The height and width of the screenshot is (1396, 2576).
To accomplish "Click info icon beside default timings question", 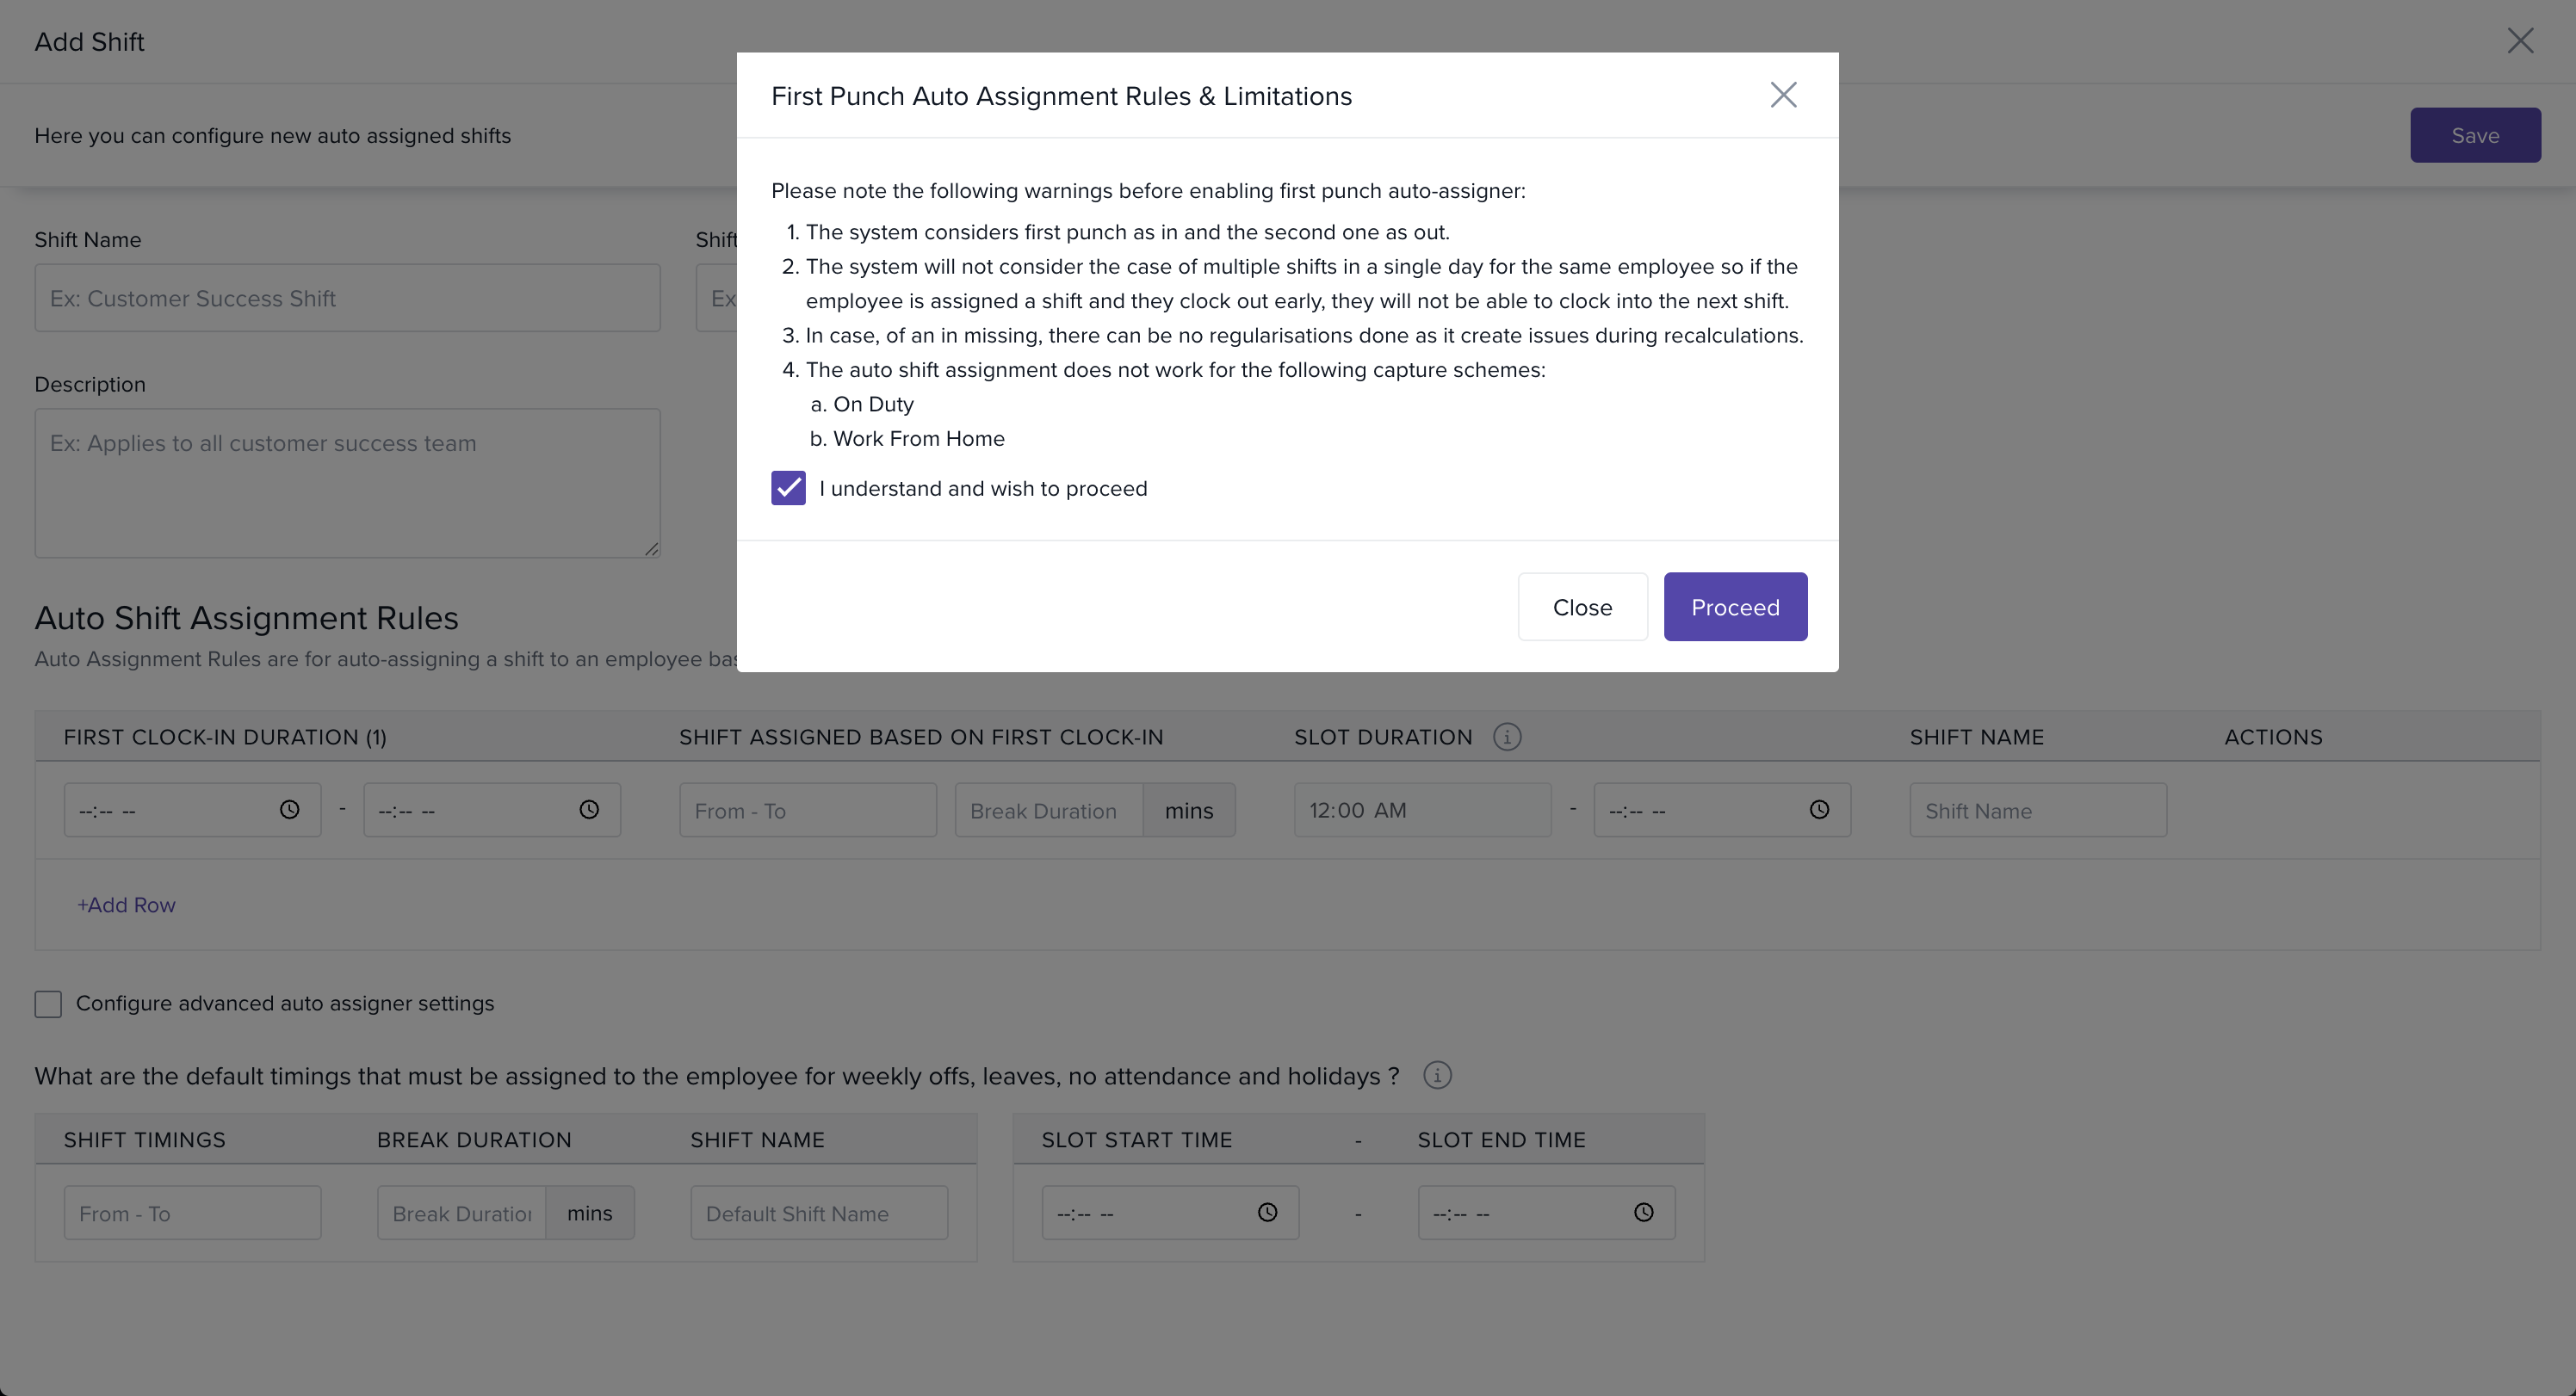I will tap(1437, 1076).
